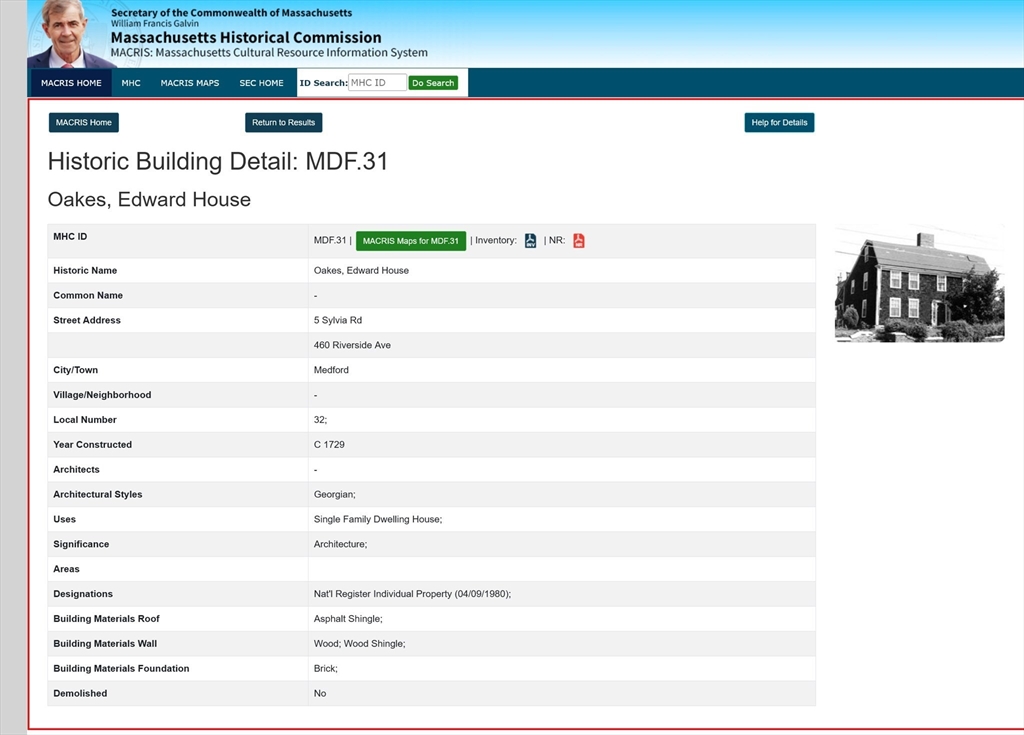View the Edward Oakes House photo thumbnail
This screenshot has width=1024, height=735.
pyautogui.click(x=919, y=286)
